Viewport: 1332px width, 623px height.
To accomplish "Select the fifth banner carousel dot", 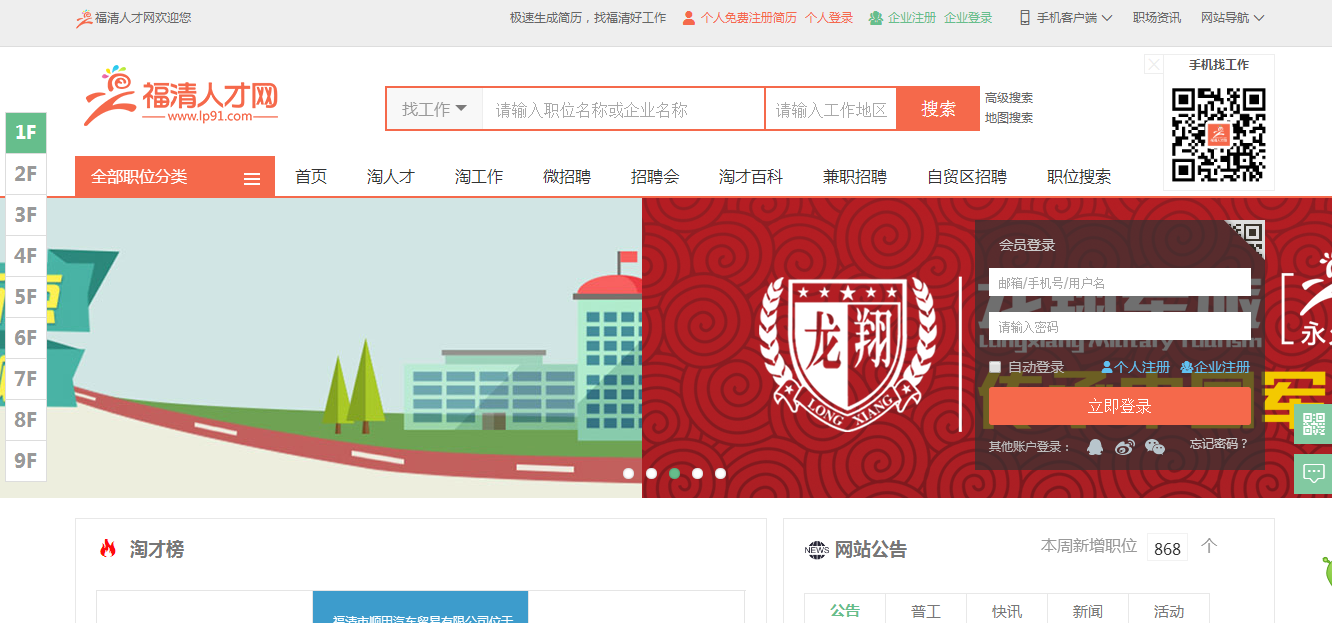I will tap(721, 473).
